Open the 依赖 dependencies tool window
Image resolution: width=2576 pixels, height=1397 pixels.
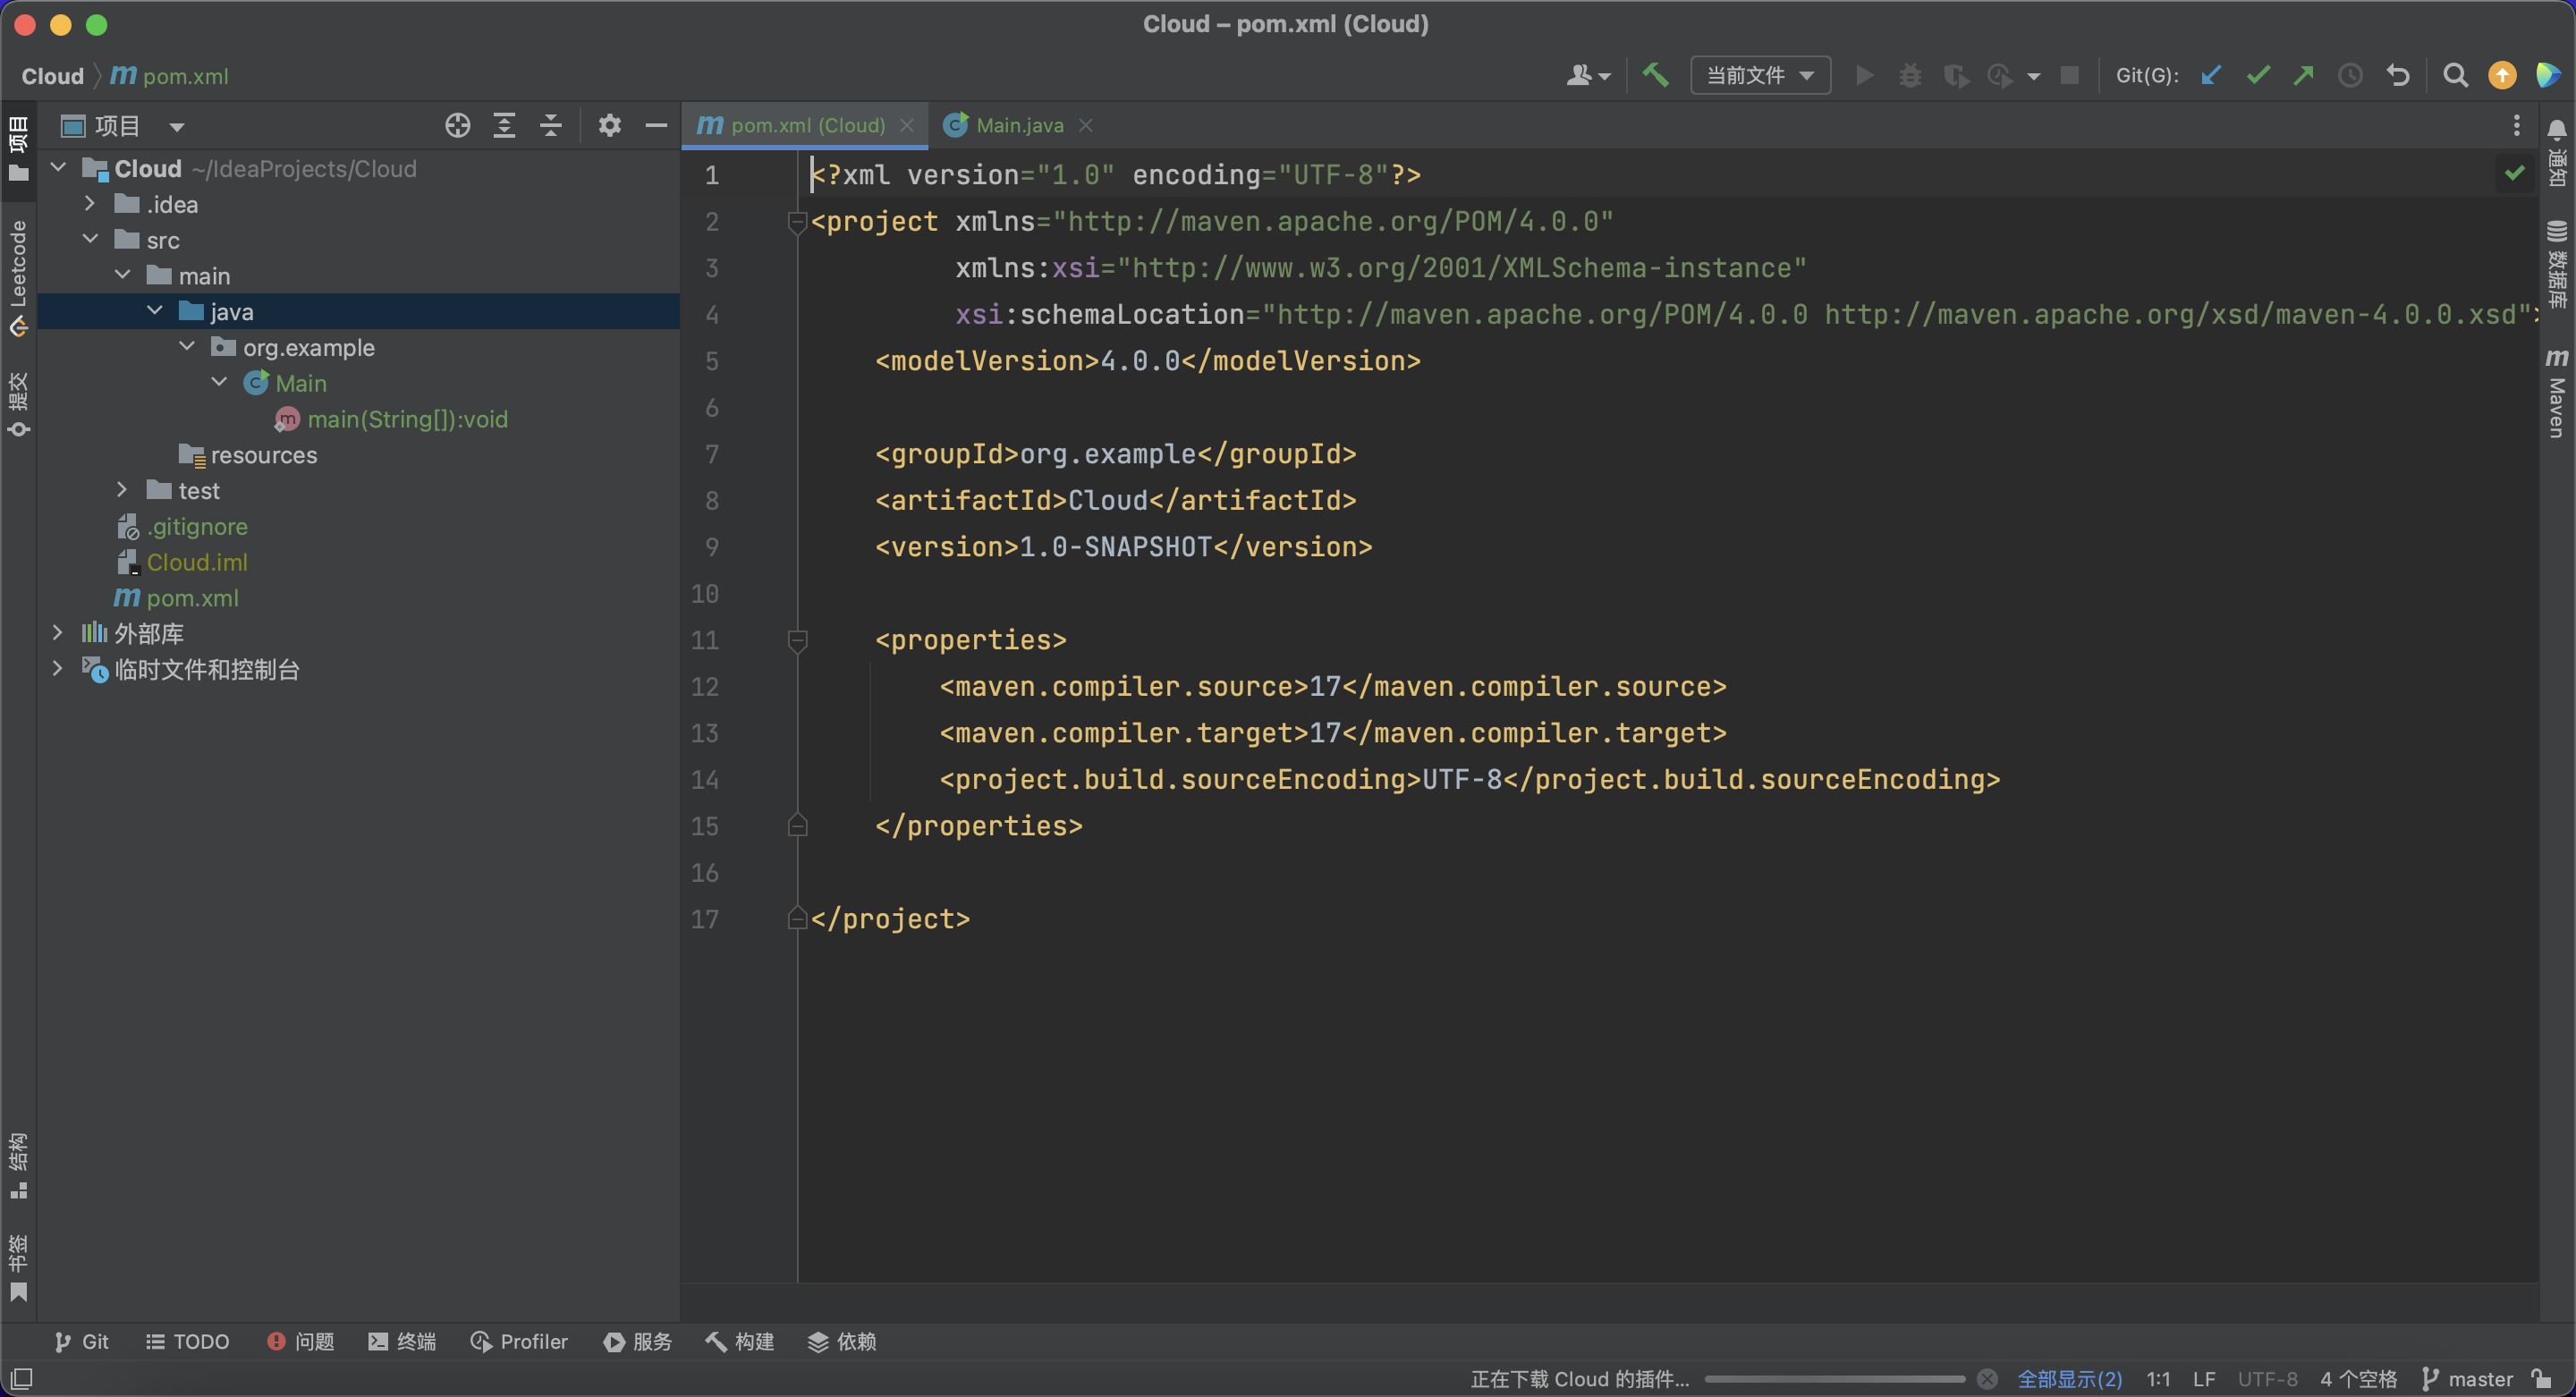click(x=842, y=1341)
